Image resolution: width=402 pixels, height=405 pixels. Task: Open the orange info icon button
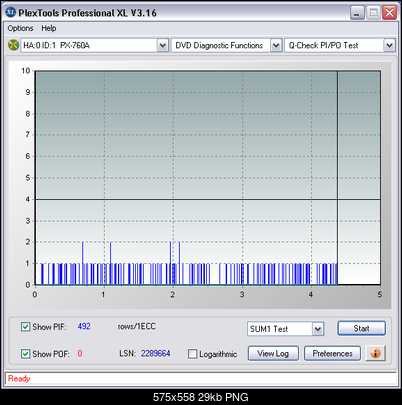point(375,353)
